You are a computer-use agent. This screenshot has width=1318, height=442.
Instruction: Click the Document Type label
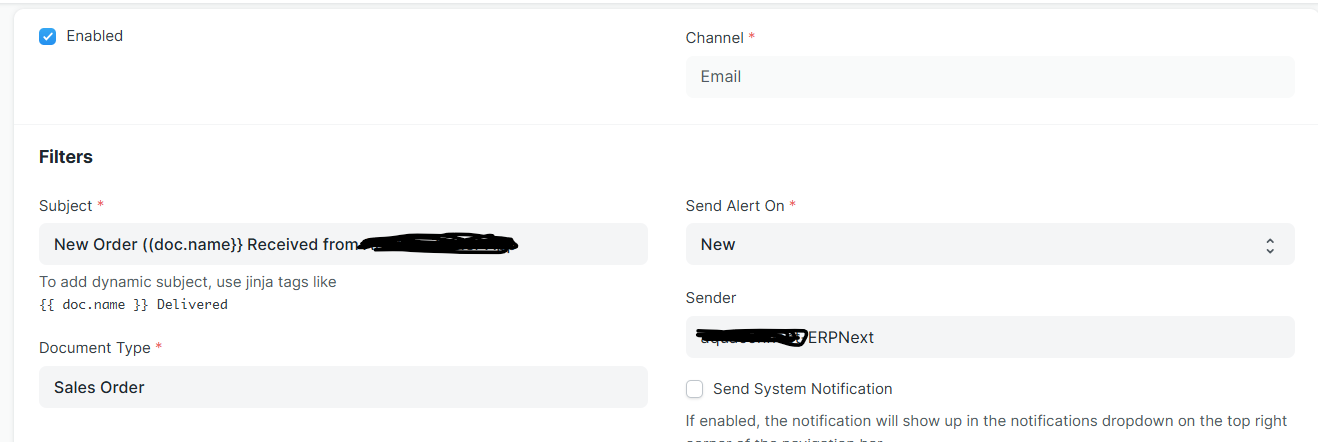95,348
